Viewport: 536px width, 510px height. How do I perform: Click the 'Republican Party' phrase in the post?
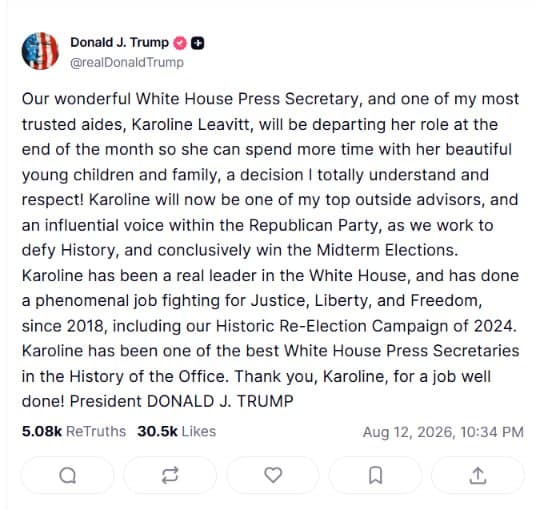[x=313, y=226]
